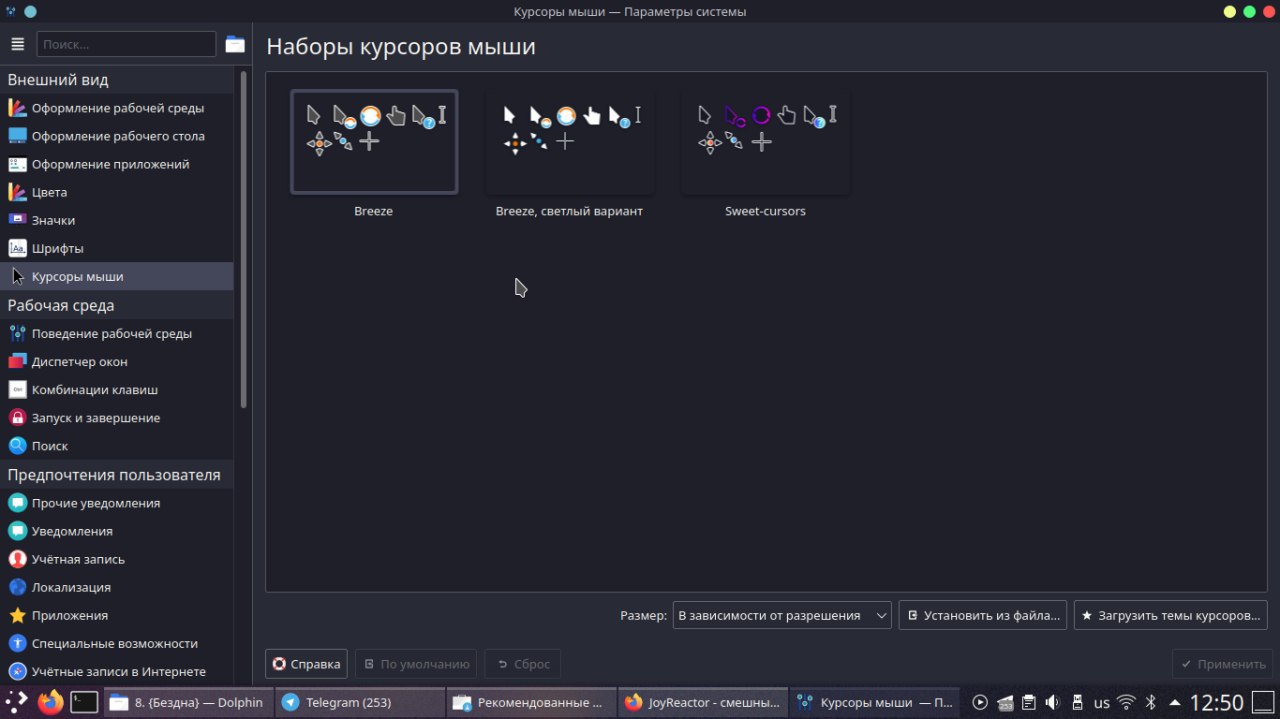Open the Шрифты settings page
1280x719 pixels.
coord(117,248)
